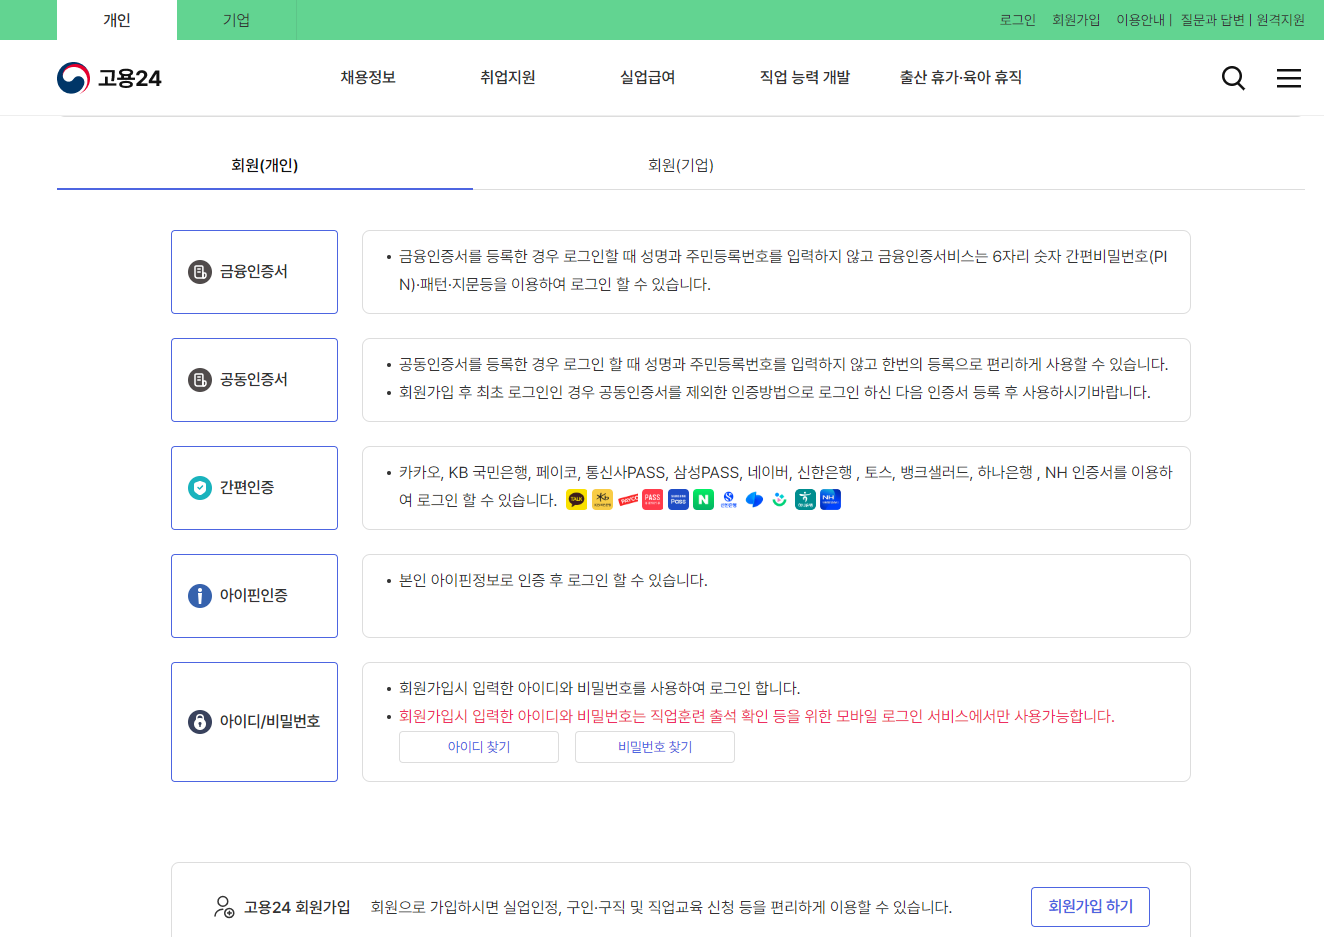Click the Samsung Pass authentication icon

coord(678,499)
